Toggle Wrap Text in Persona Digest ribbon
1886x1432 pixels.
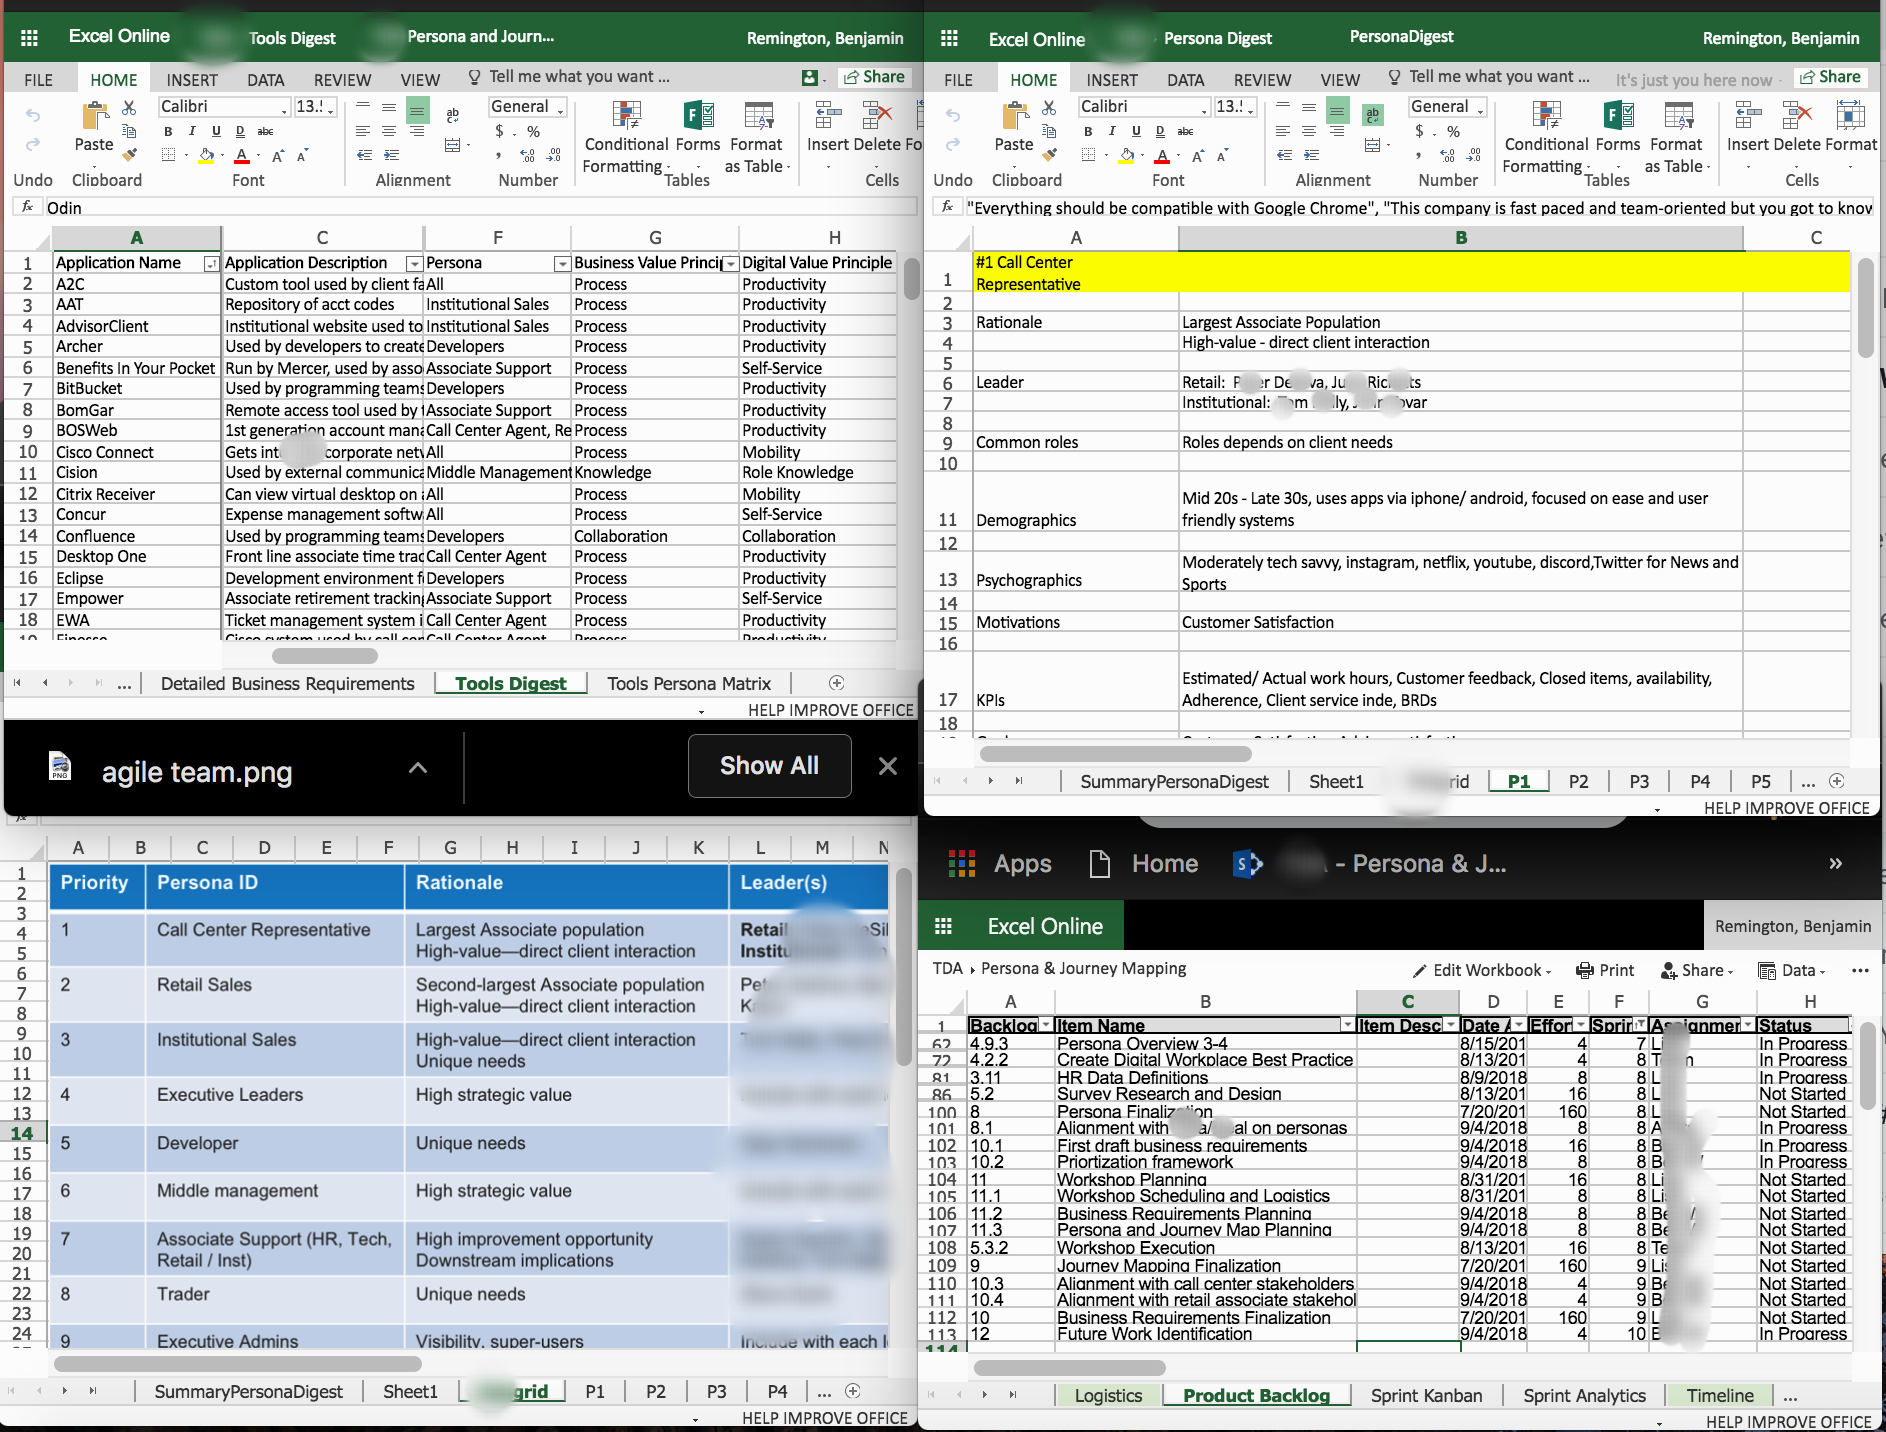click(1373, 115)
